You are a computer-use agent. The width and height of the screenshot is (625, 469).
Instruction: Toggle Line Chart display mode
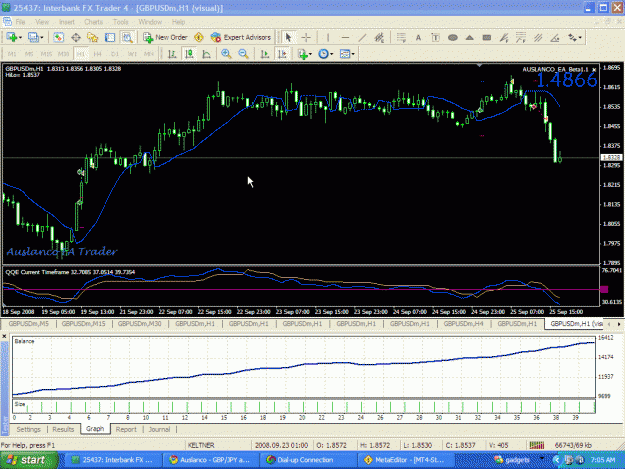(x=206, y=54)
